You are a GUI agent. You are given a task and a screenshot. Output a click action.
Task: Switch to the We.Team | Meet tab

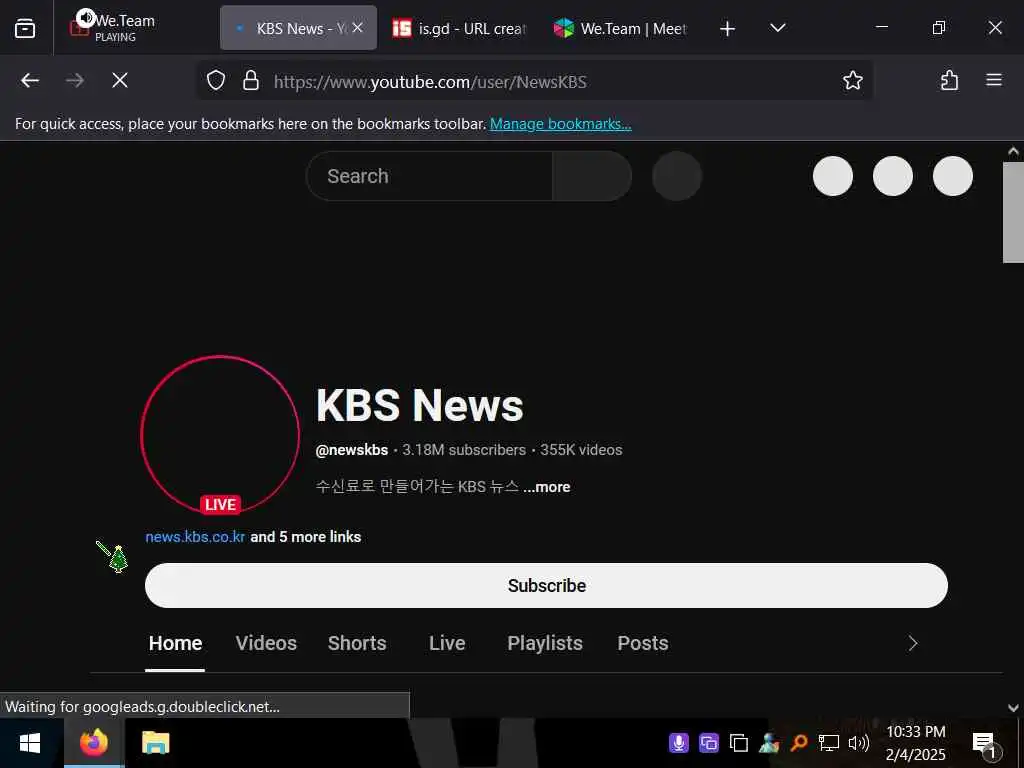[x=620, y=28]
